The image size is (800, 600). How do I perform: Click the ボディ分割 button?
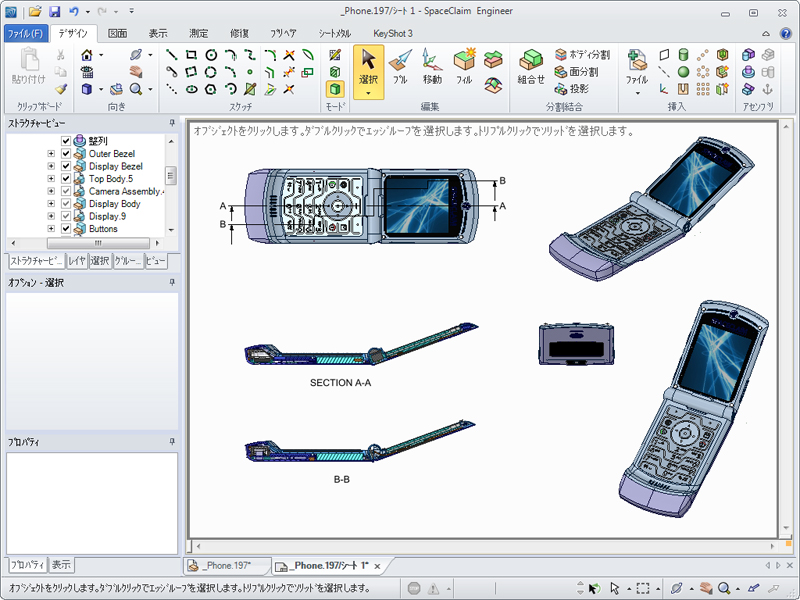pyautogui.click(x=581, y=55)
